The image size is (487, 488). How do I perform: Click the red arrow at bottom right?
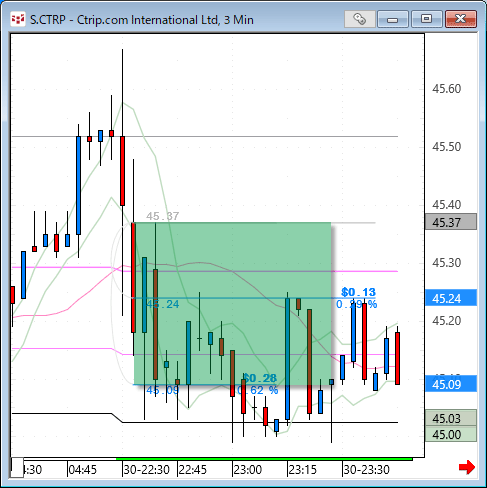point(467,467)
